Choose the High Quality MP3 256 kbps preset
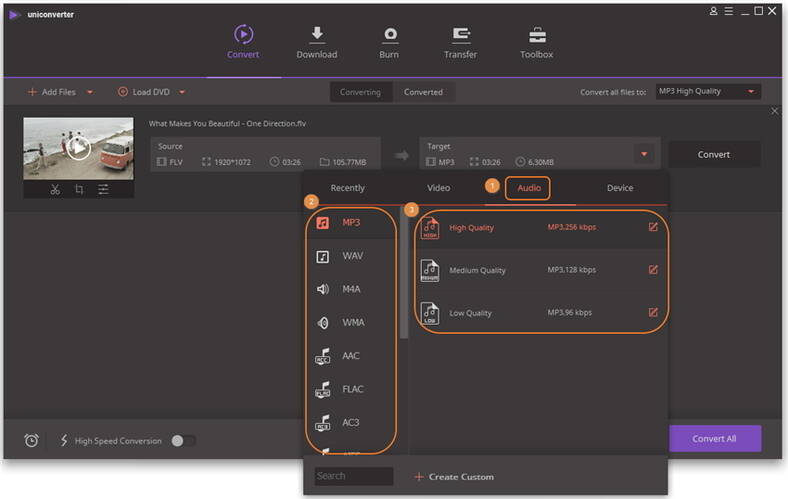Image resolution: width=788 pixels, height=499 pixels. (541, 228)
